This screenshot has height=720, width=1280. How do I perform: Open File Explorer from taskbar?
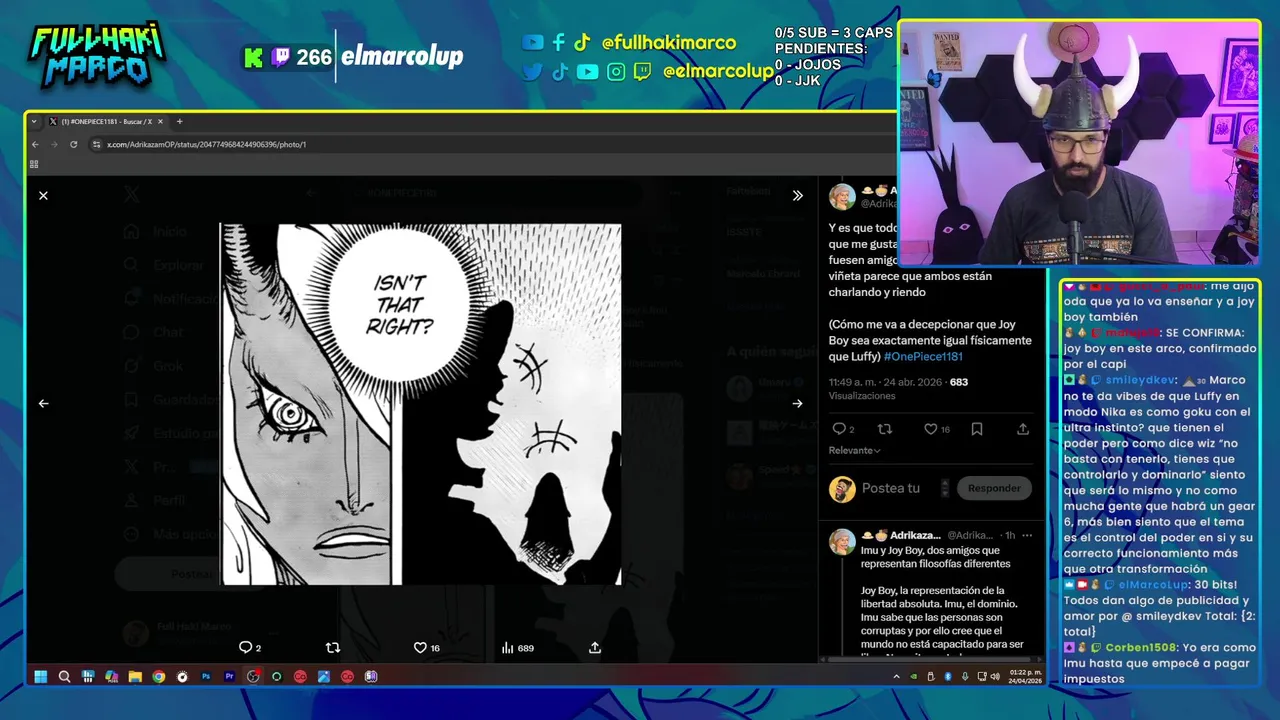point(135,677)
